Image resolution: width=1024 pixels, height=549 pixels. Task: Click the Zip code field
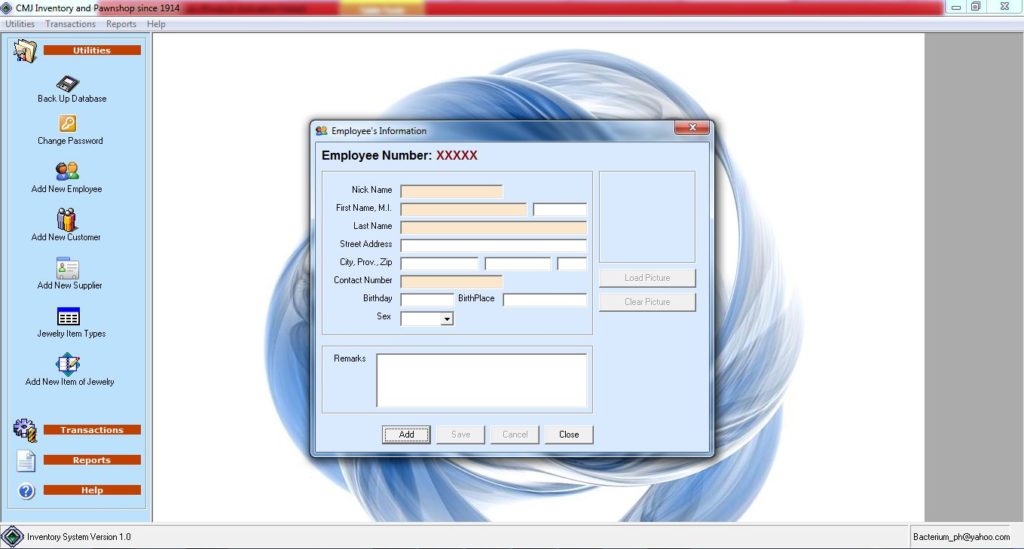[572, 264]
